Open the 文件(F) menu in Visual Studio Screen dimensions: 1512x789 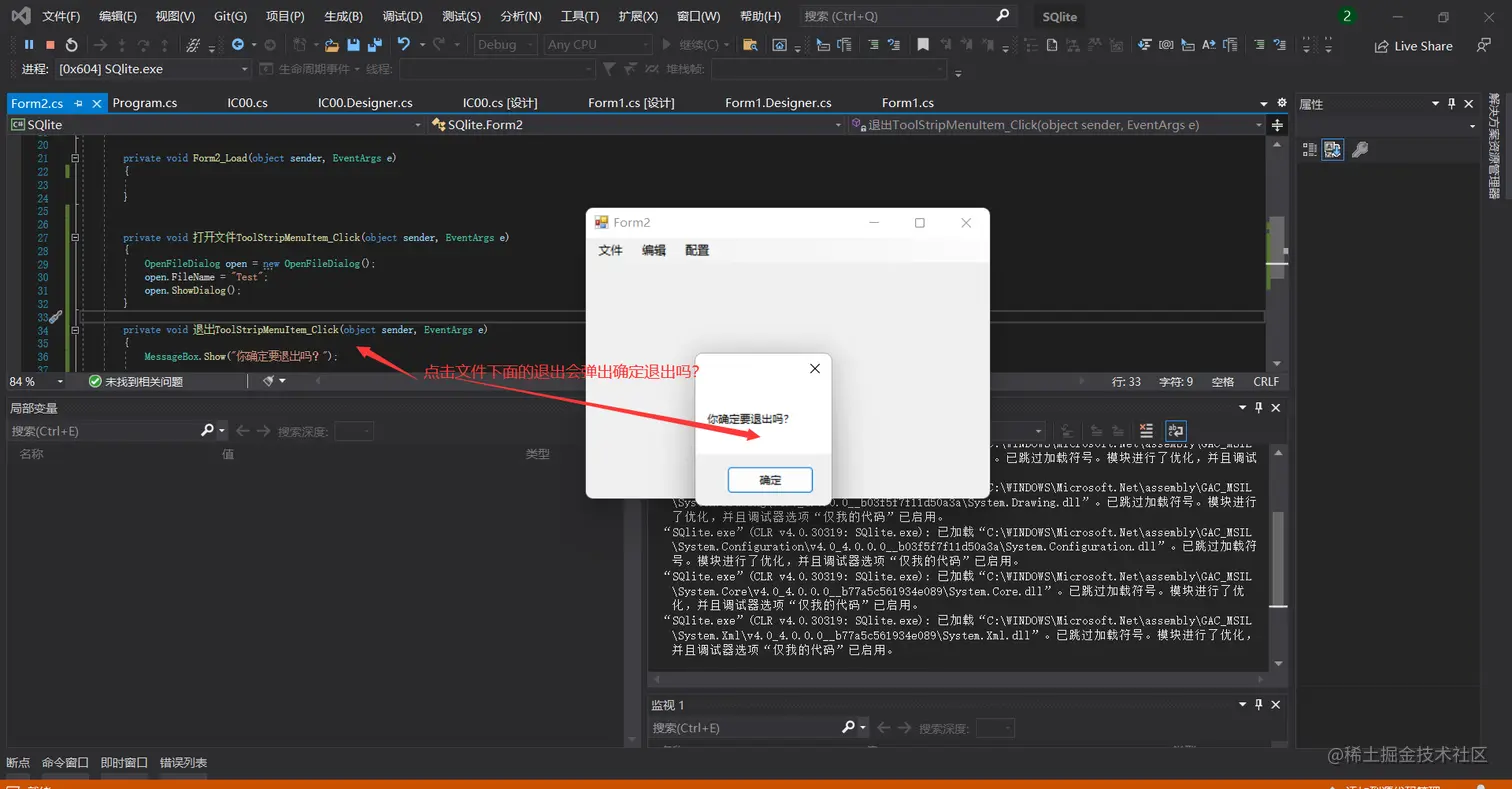(x=62, y=16)
